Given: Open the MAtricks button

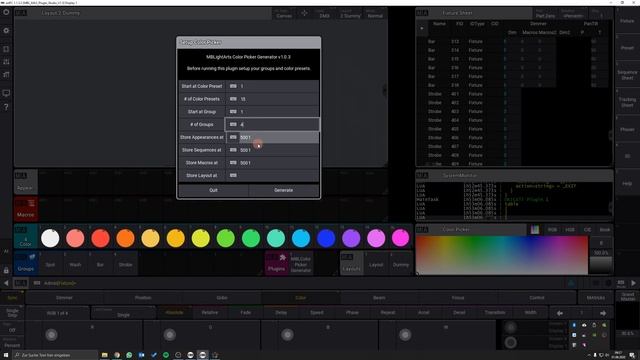Looking at the screenshot, I should click(x=596, y=298).
